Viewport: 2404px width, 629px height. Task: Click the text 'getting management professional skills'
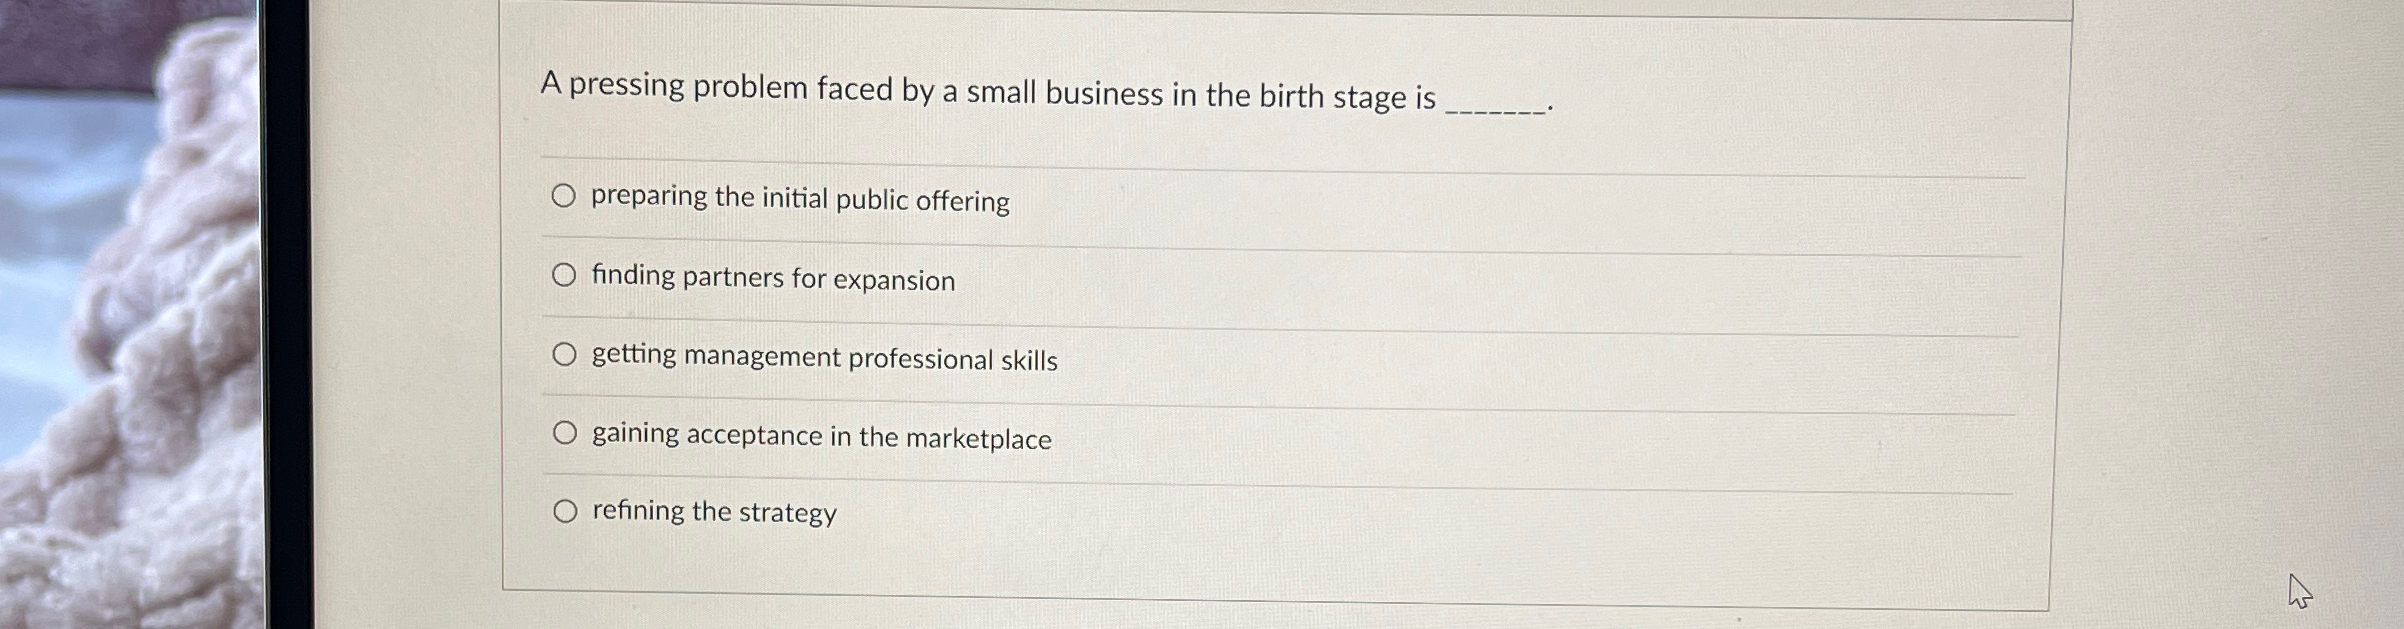[824, 358]
